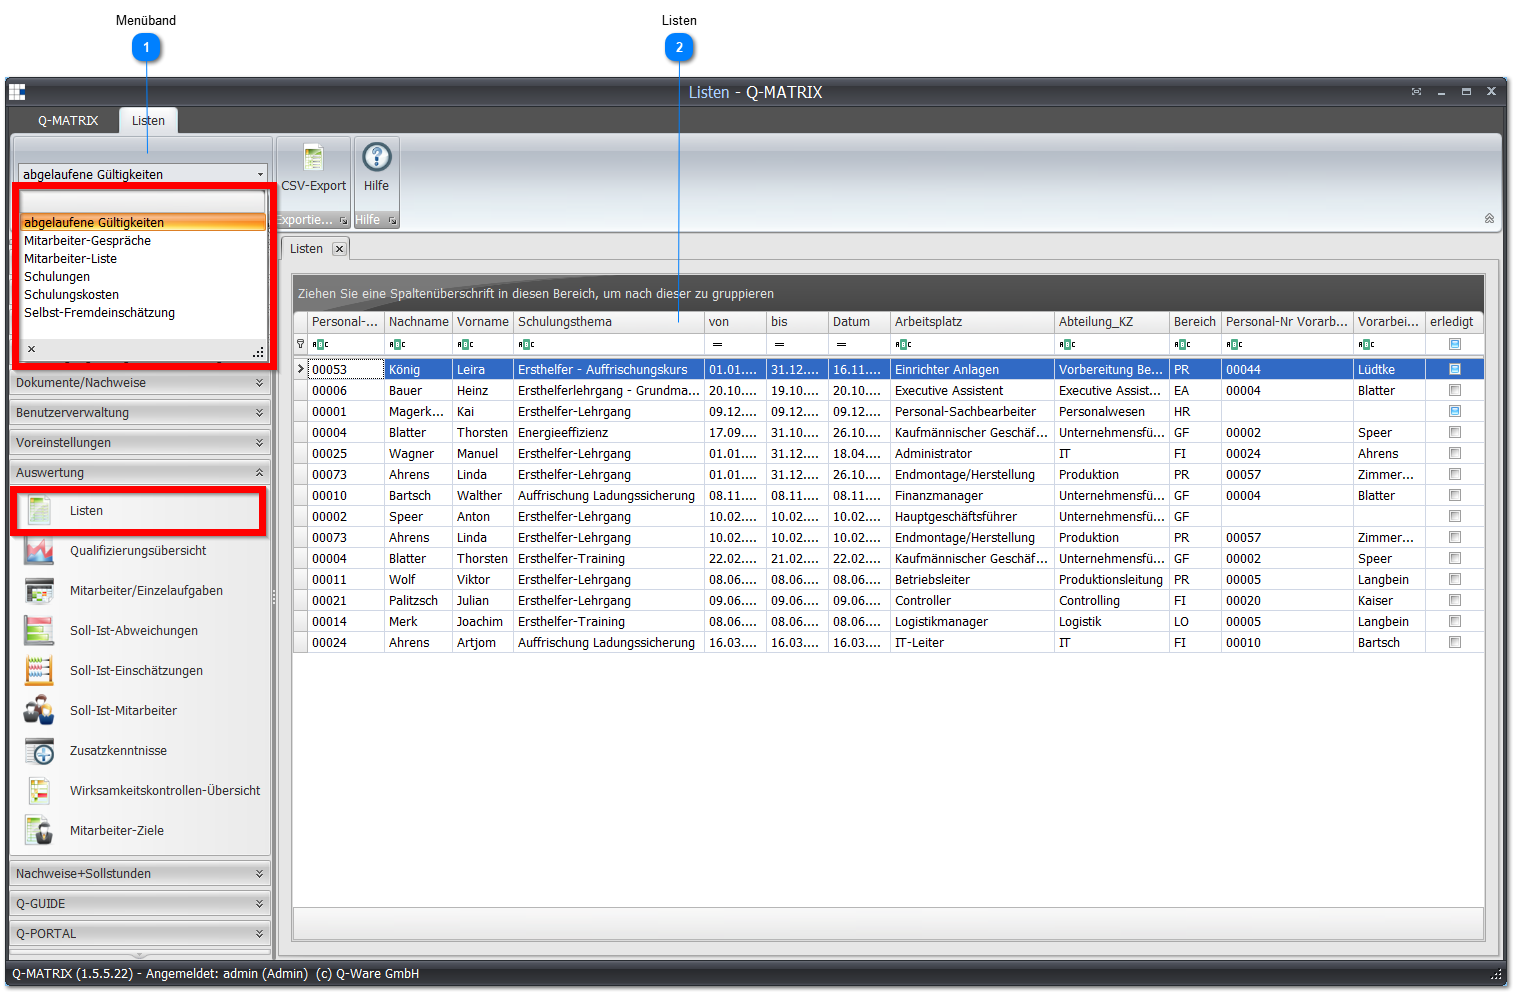This screenshot has height=995, width=1516.
Task: Click the 'Artjom' Vorname cell
Action: pyautogui.click(x=483, y=643)
